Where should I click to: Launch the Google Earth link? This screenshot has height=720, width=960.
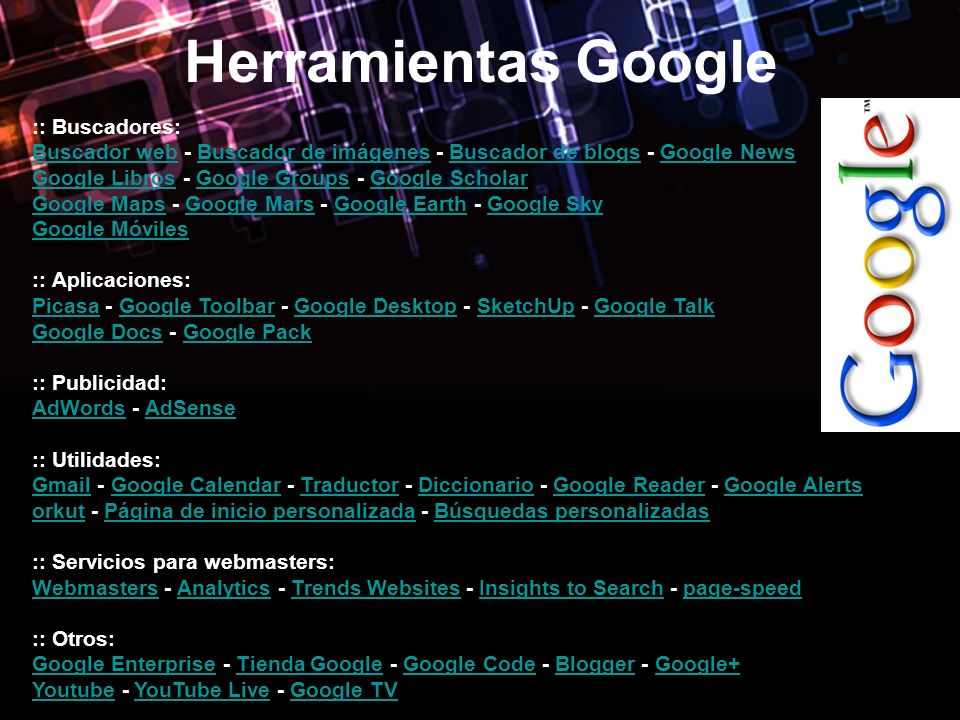point(400,204)
